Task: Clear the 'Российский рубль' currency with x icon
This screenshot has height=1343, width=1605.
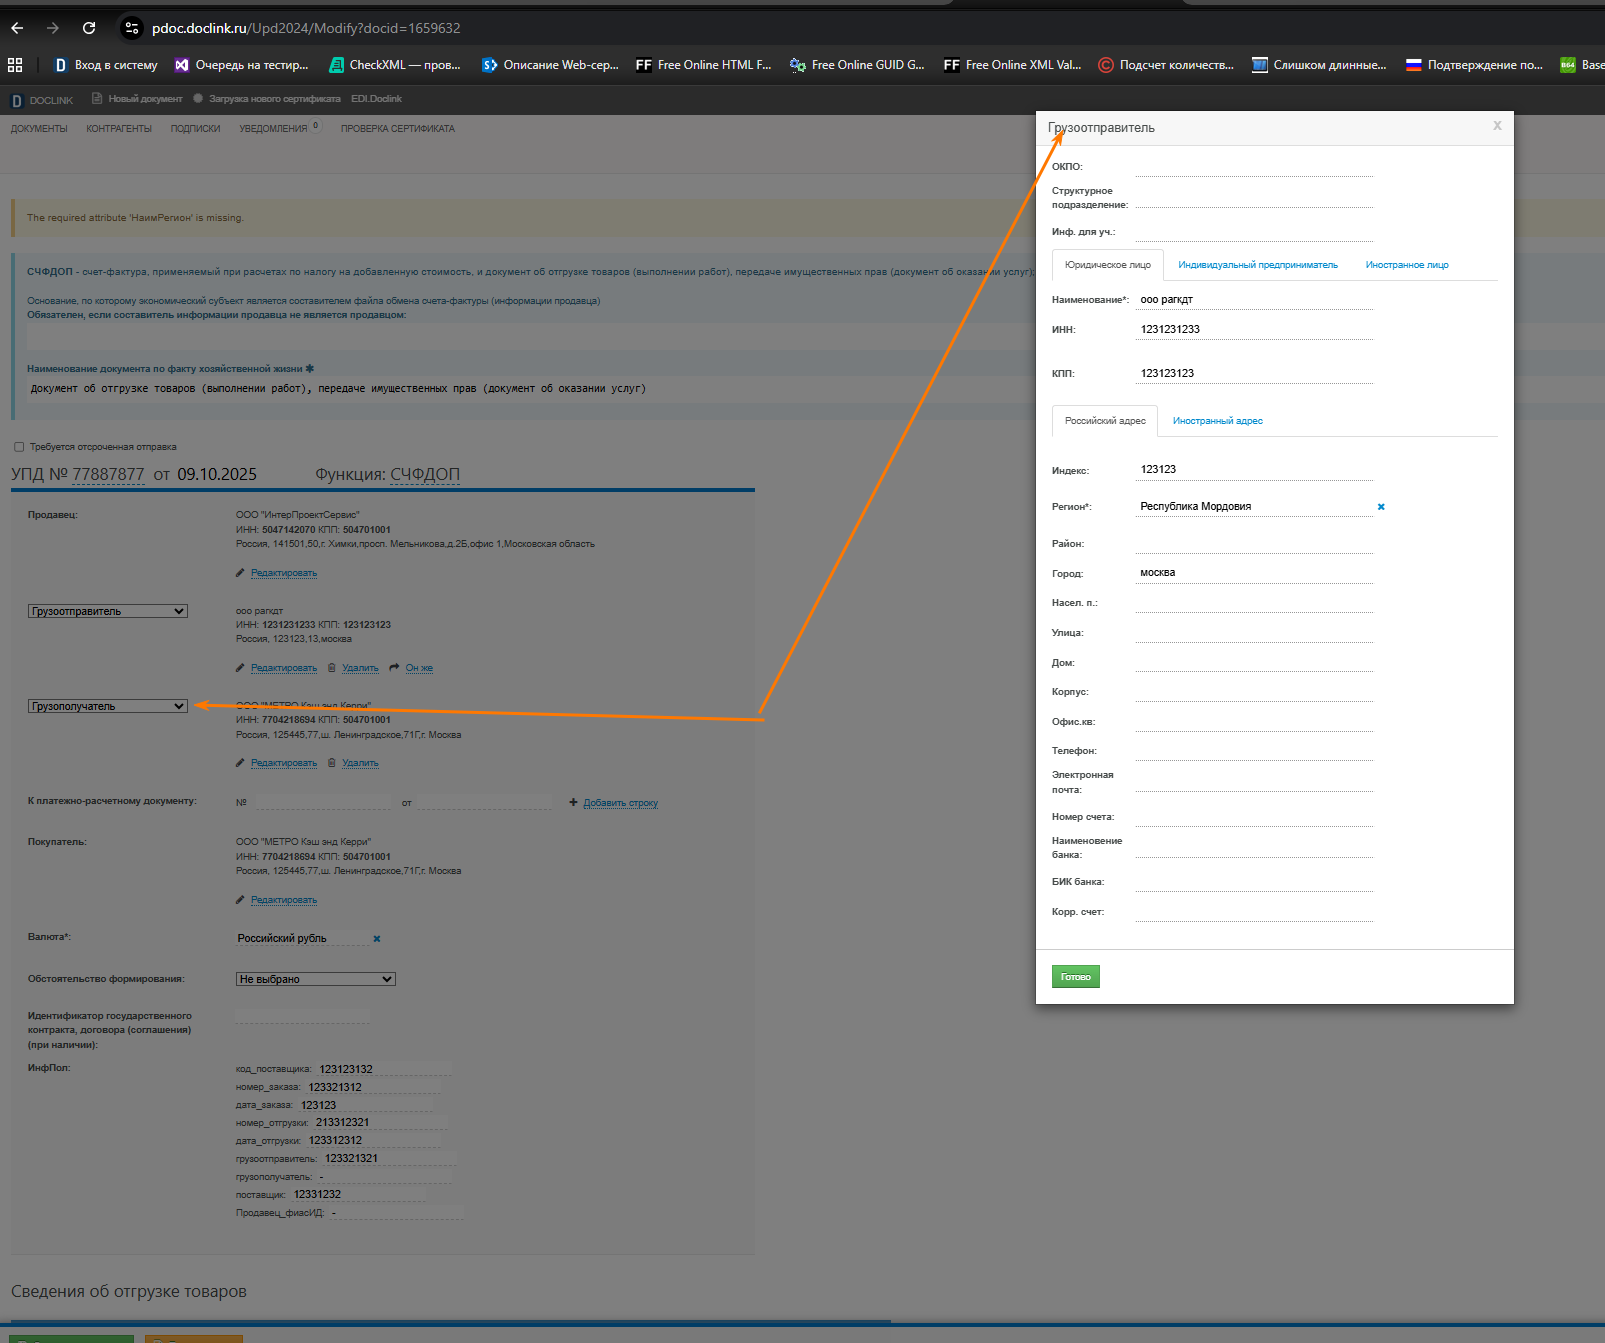Action: point(377,939)
